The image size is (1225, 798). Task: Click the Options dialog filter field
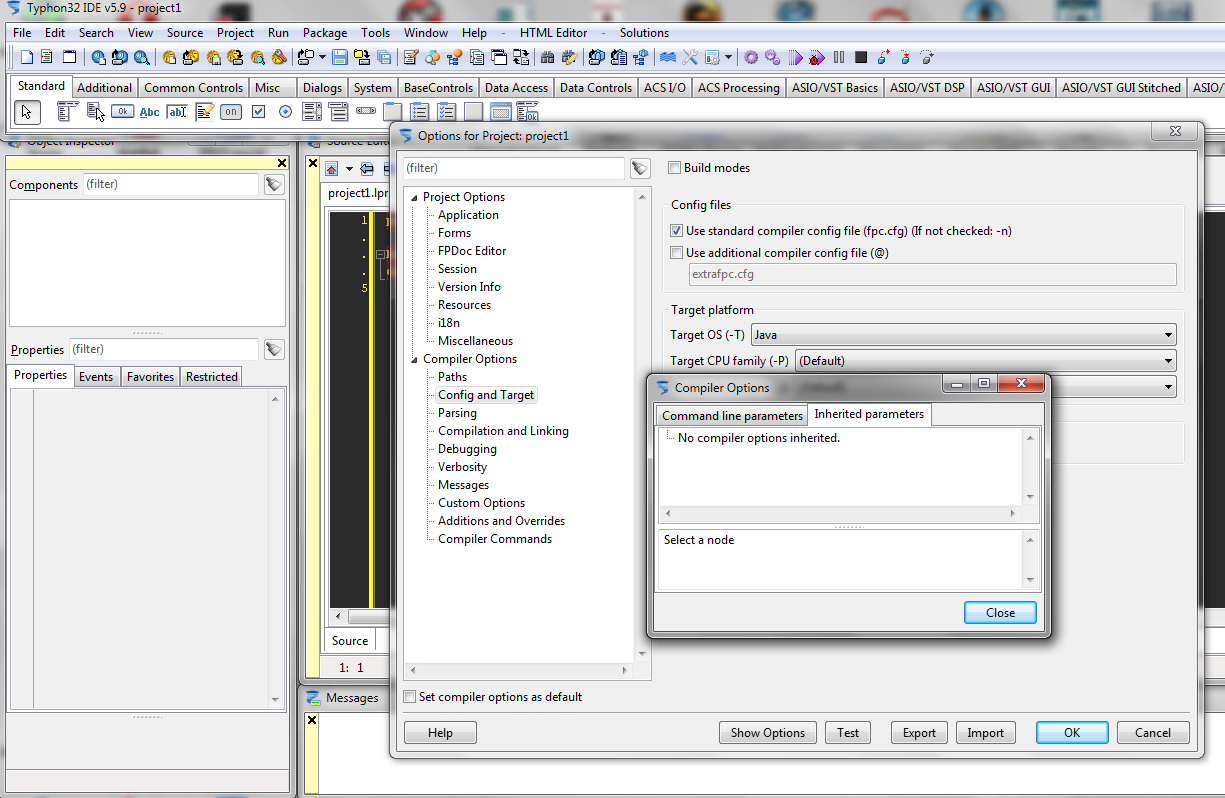pyautogui.click(x=514, y=168)
